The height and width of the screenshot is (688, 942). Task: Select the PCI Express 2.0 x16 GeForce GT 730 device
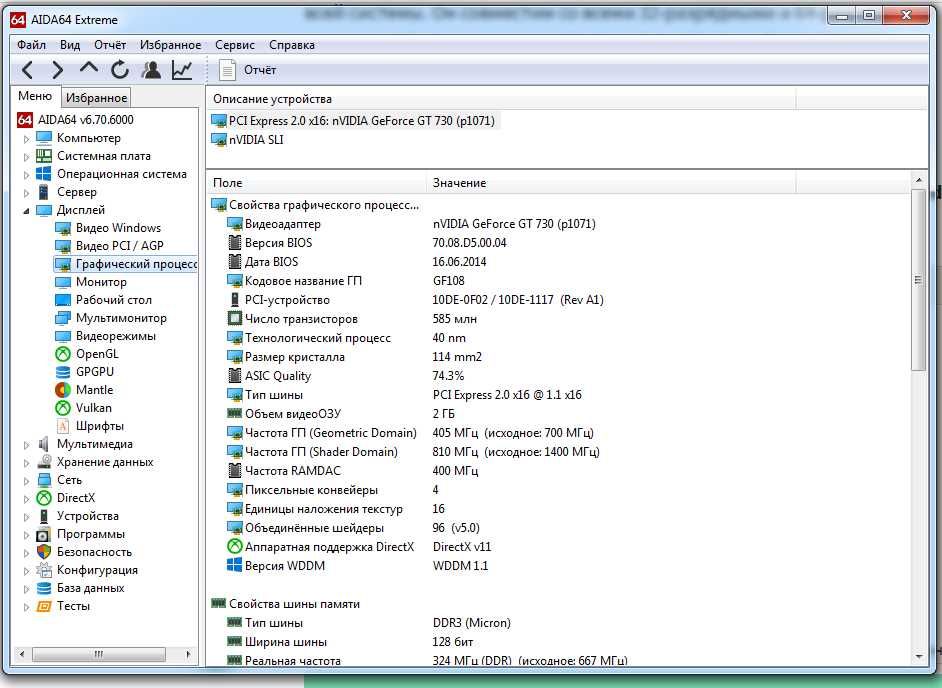click(362, 121)
